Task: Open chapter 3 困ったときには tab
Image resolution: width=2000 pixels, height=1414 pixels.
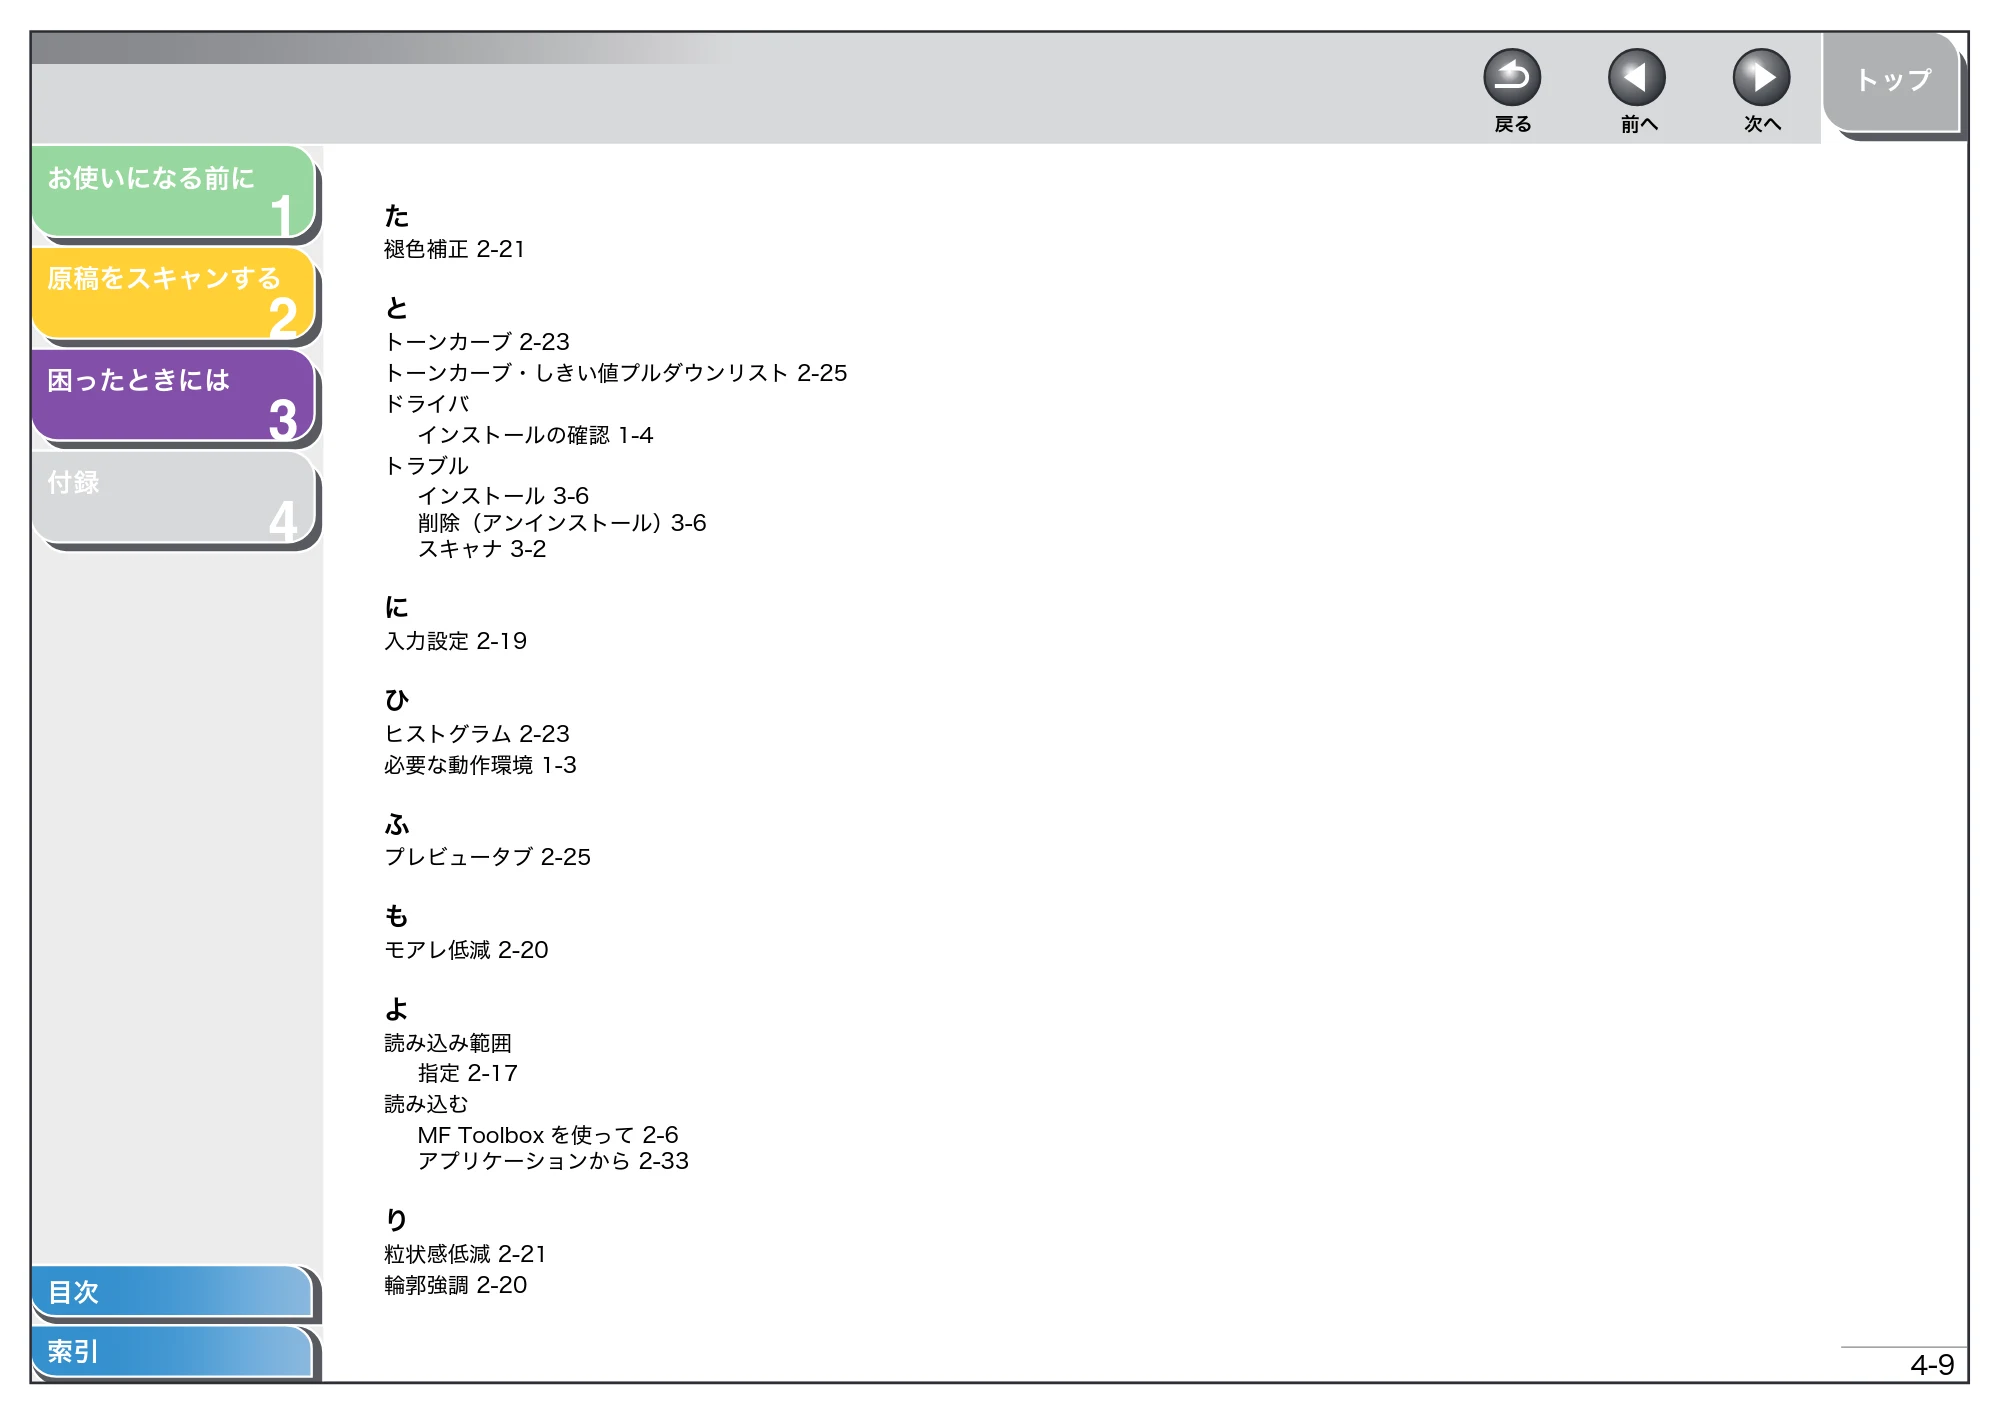Action: coord(174,395)
